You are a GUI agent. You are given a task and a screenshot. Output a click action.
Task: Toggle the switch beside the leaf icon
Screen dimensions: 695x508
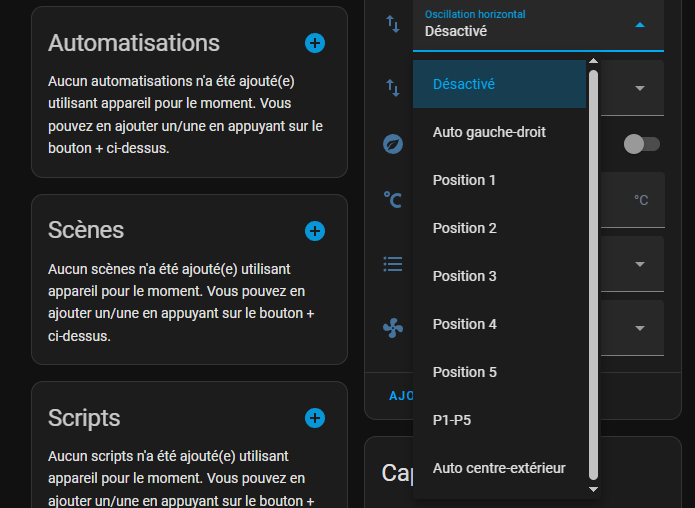(641, 144)
